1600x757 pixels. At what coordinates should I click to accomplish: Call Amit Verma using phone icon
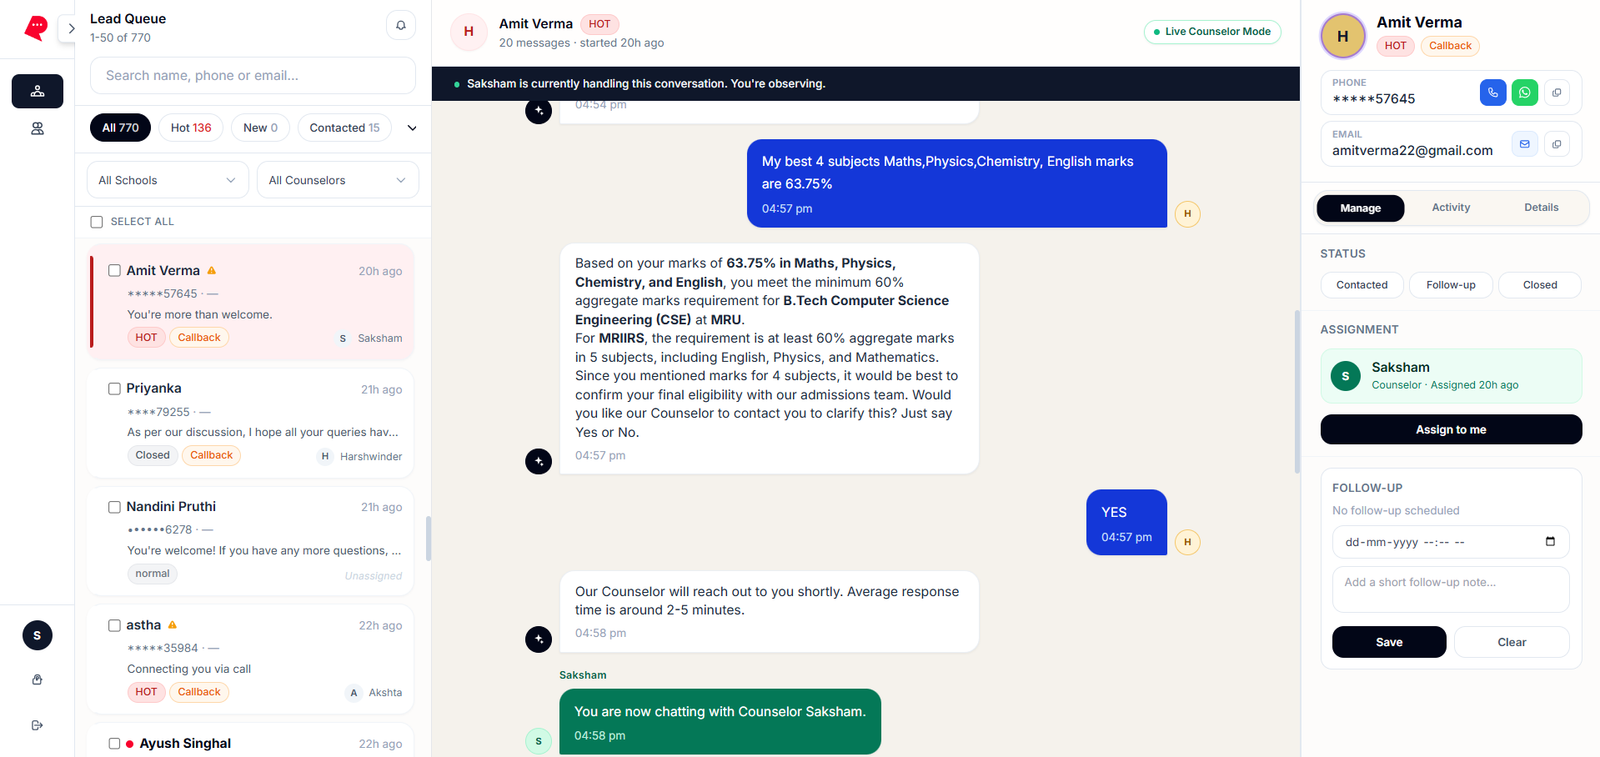click(1492, 93)
